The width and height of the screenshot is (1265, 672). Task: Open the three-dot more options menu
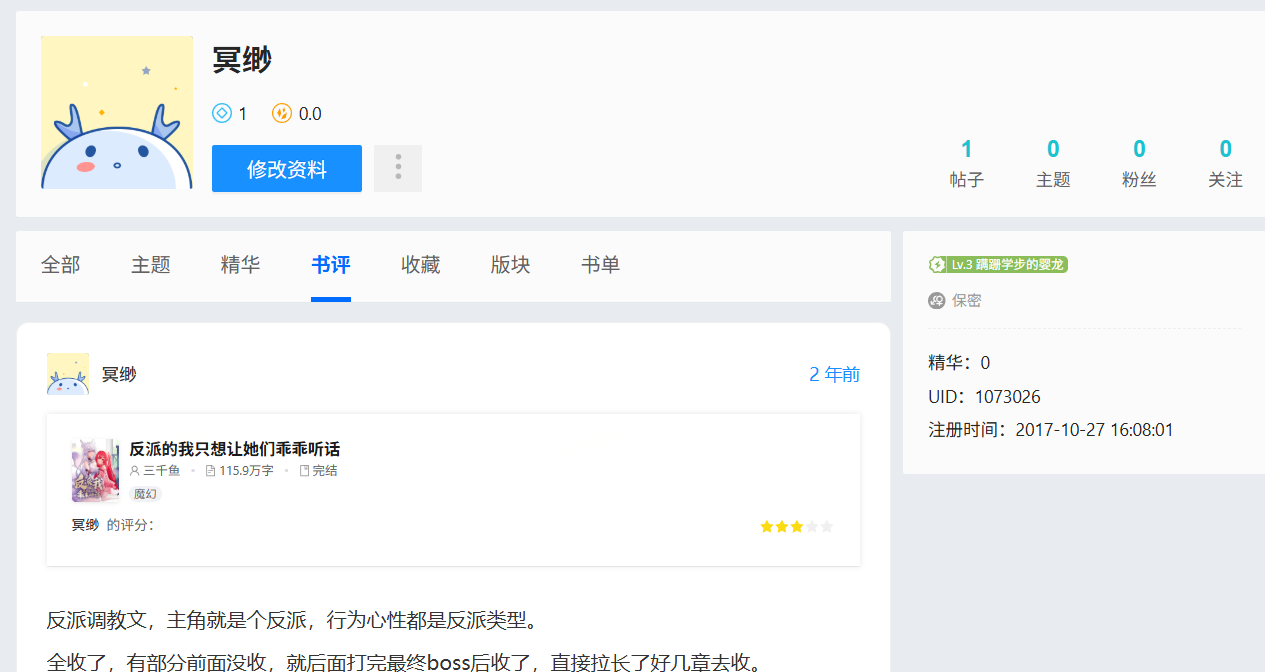[398, 168]
